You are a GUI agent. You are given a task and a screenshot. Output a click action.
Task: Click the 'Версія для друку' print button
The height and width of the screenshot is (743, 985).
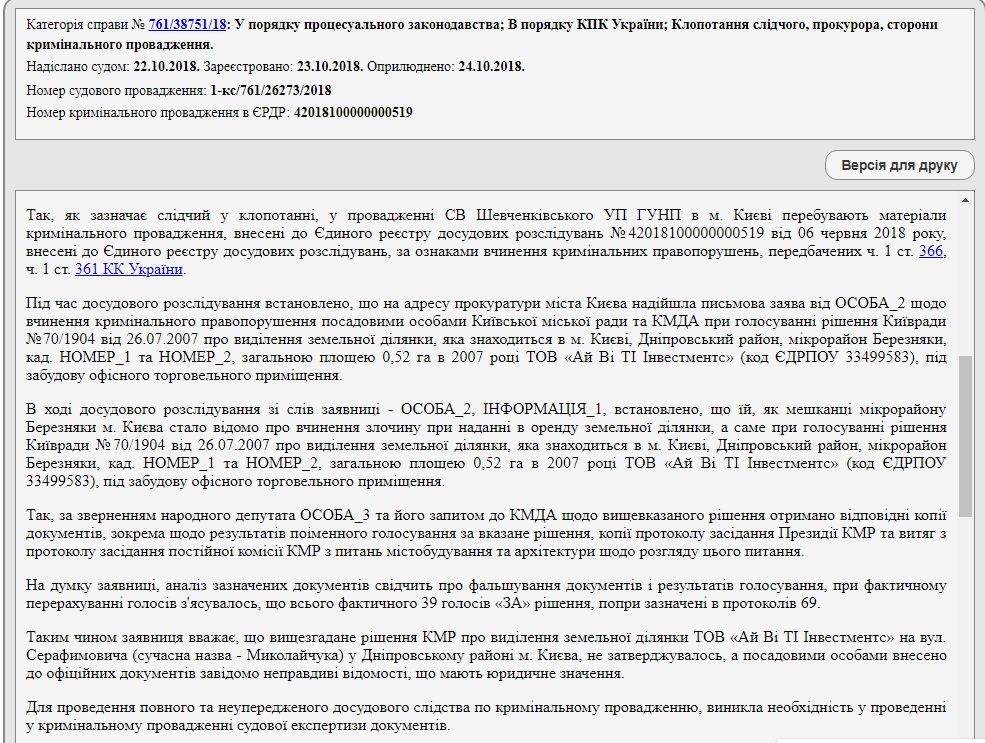click(x=899, y=165)
